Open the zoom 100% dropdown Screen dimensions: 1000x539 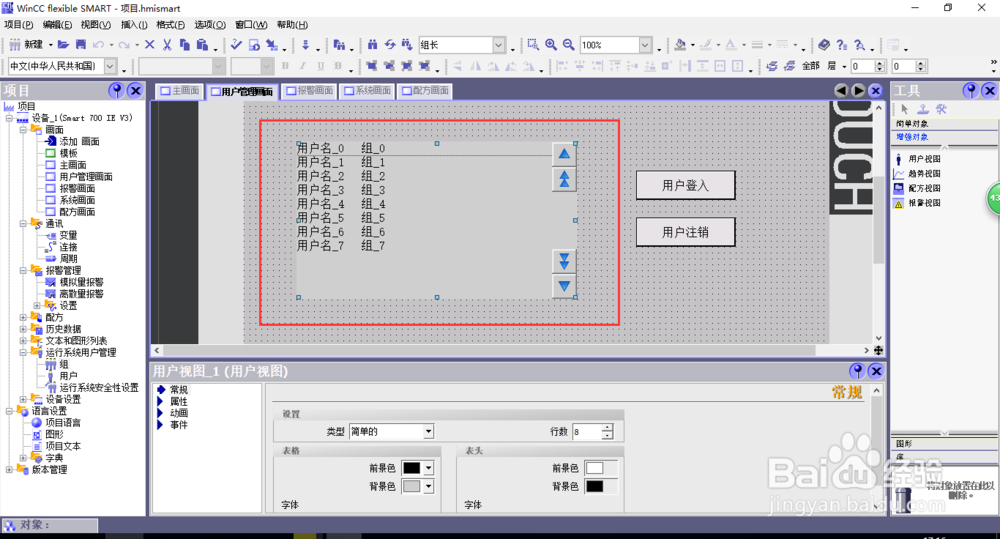pyautogui.click(x=645, y=45)
